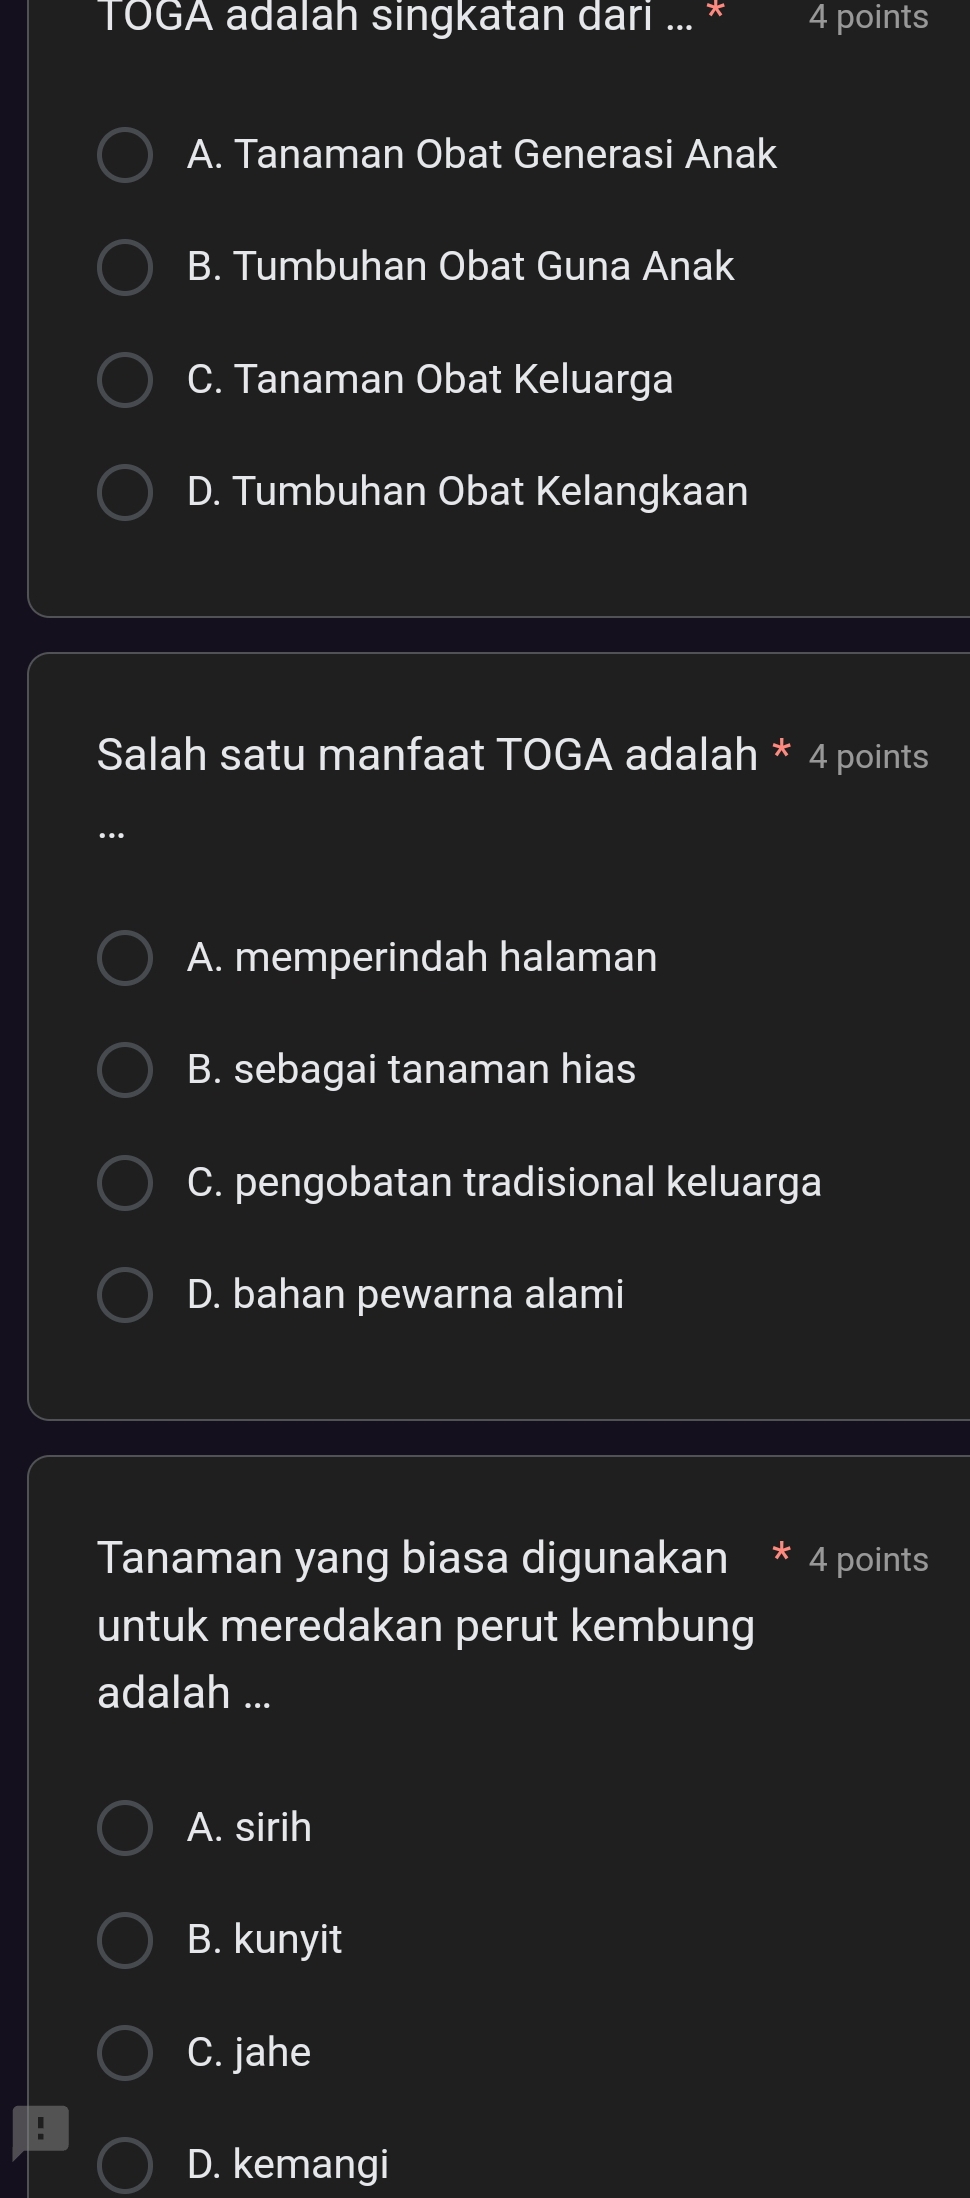The height and width of the screenshot is (2198, 970).
Task: Choose the A. sirih option
Action: click(x=125, y=1828)
